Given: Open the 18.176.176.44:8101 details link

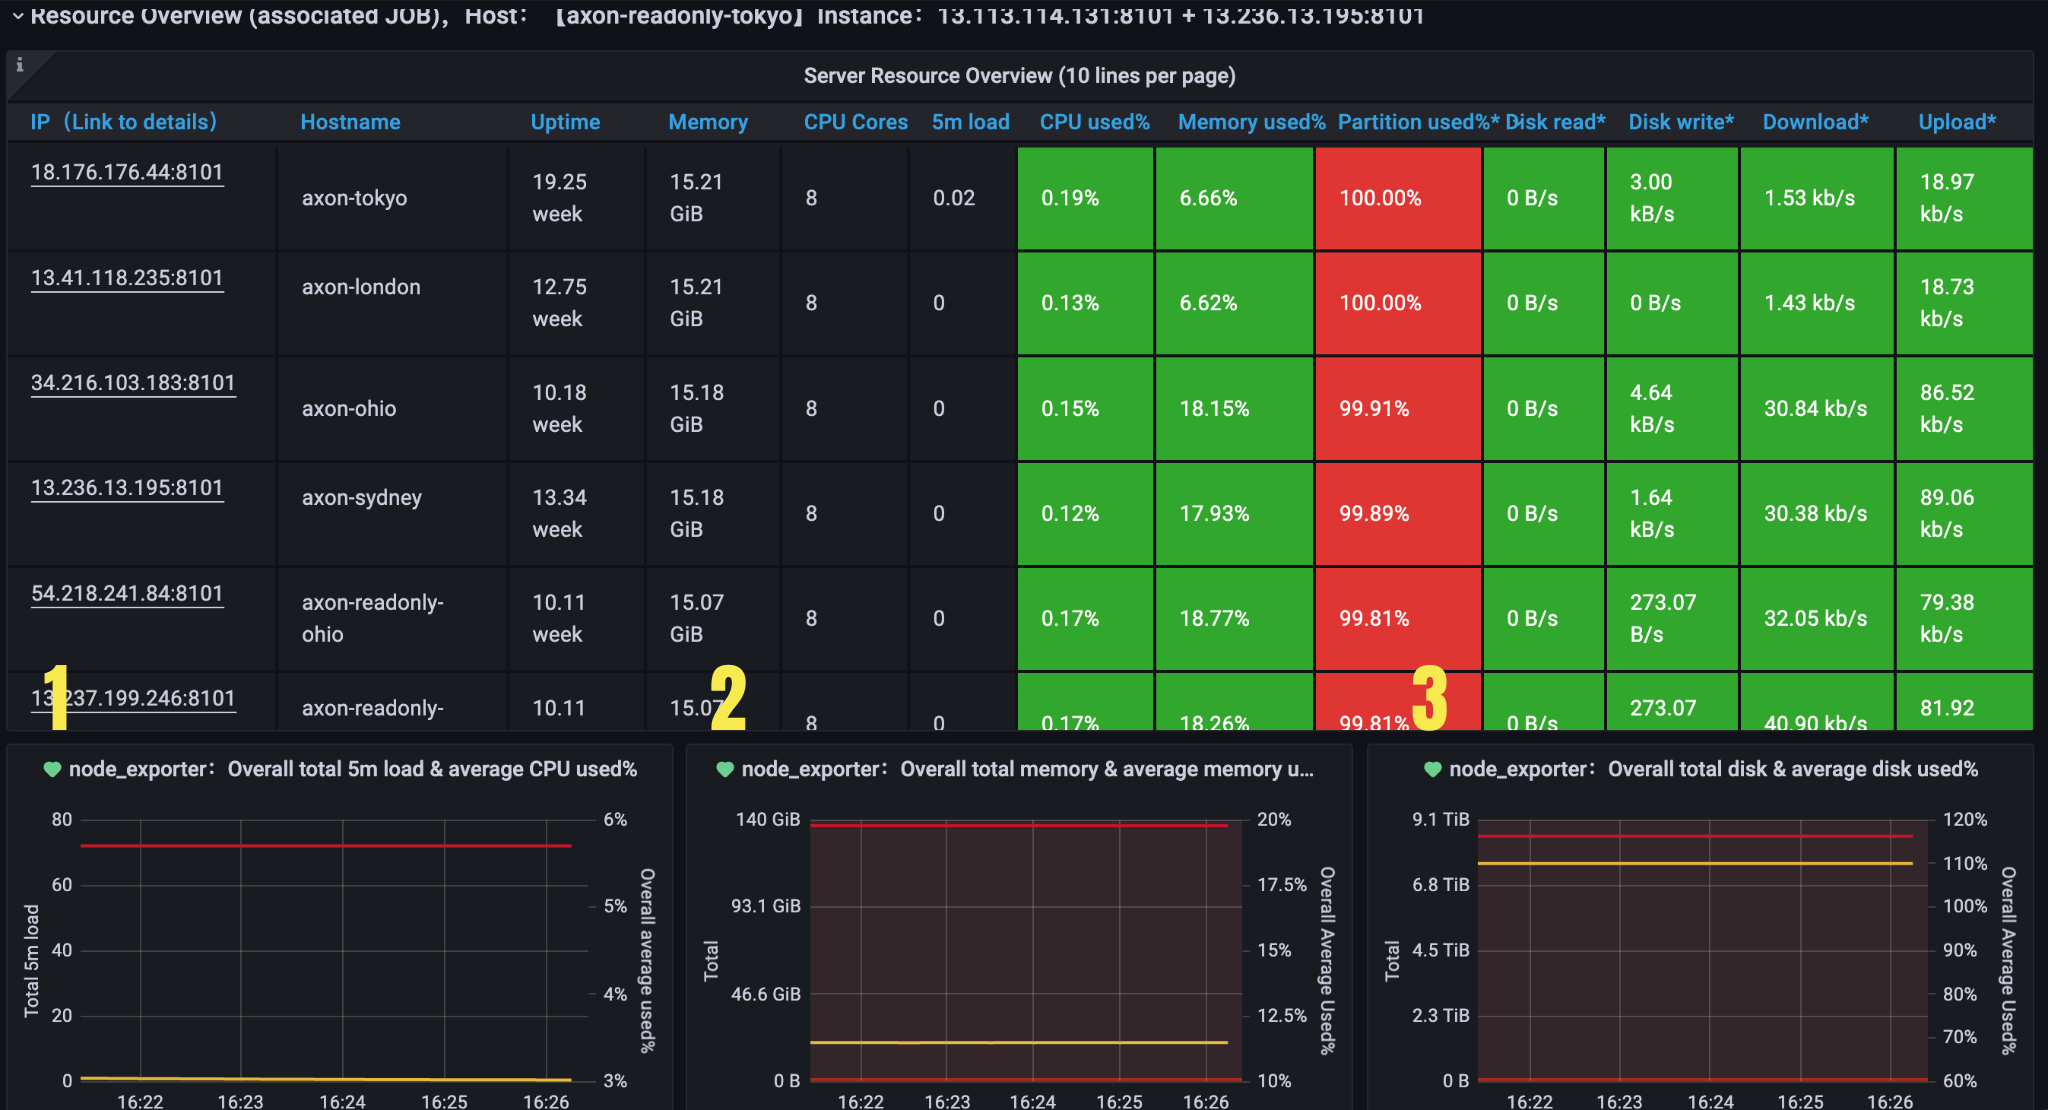Looking at the screenshot, I should pos(127,172).
